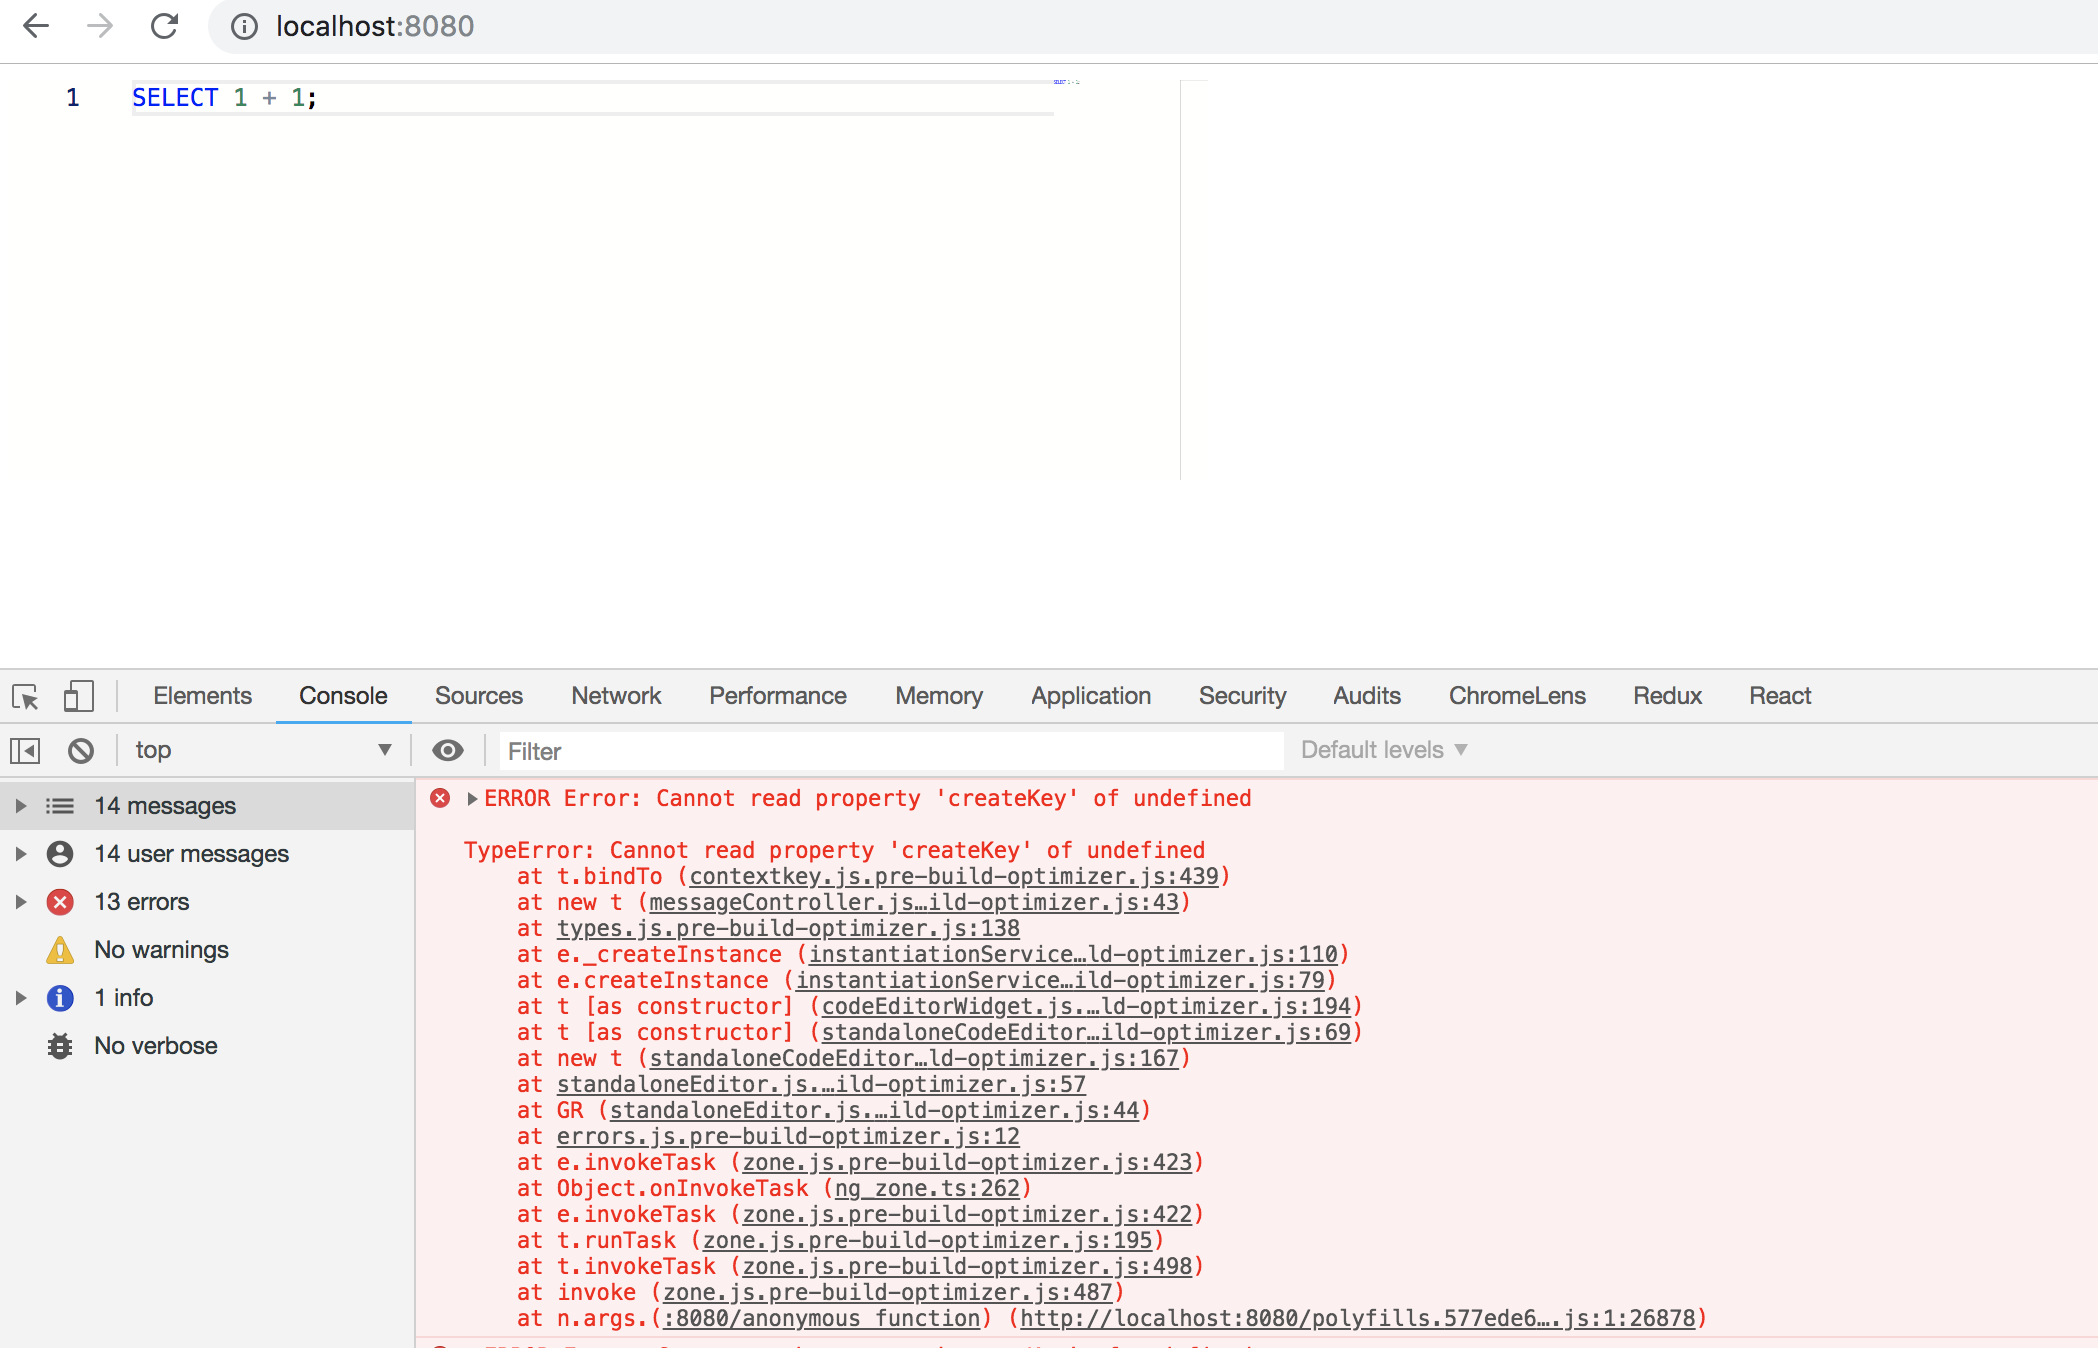The width and height of the screenshot is (2098, 1348).
Task: Open the Performance tab
Action: tap(778, 696)
